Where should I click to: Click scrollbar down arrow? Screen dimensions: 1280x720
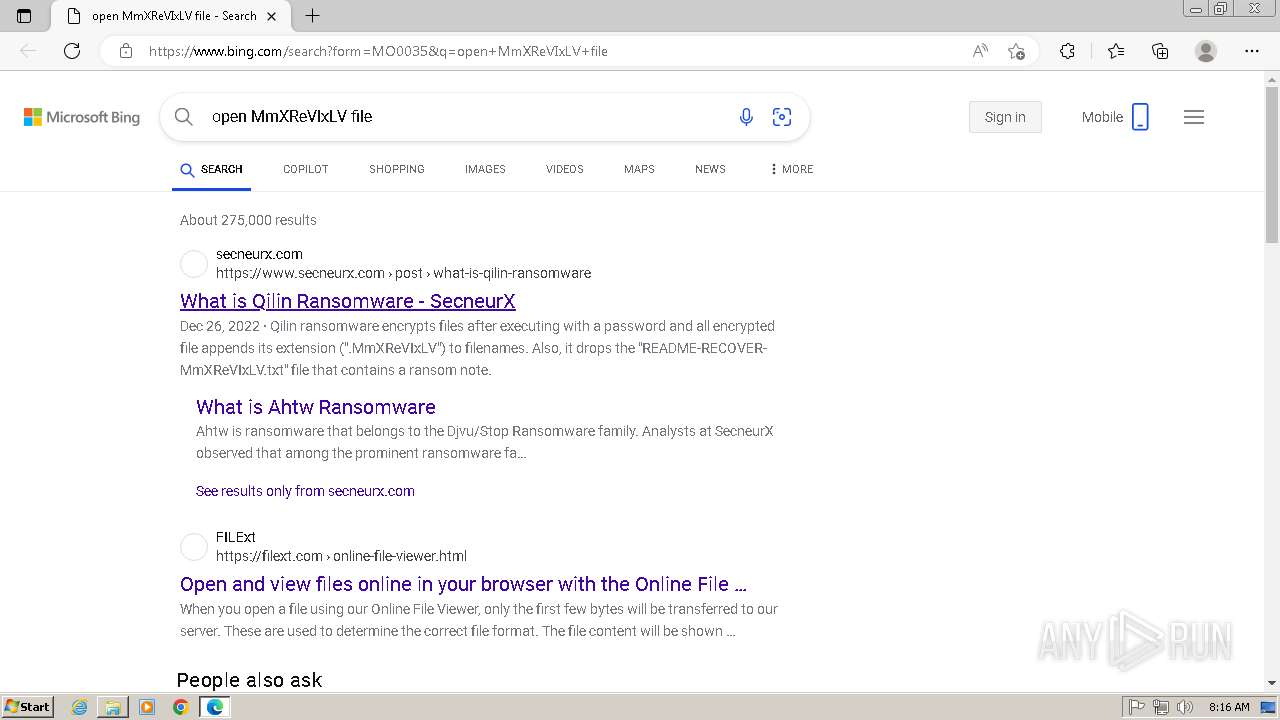(1272, 683)
